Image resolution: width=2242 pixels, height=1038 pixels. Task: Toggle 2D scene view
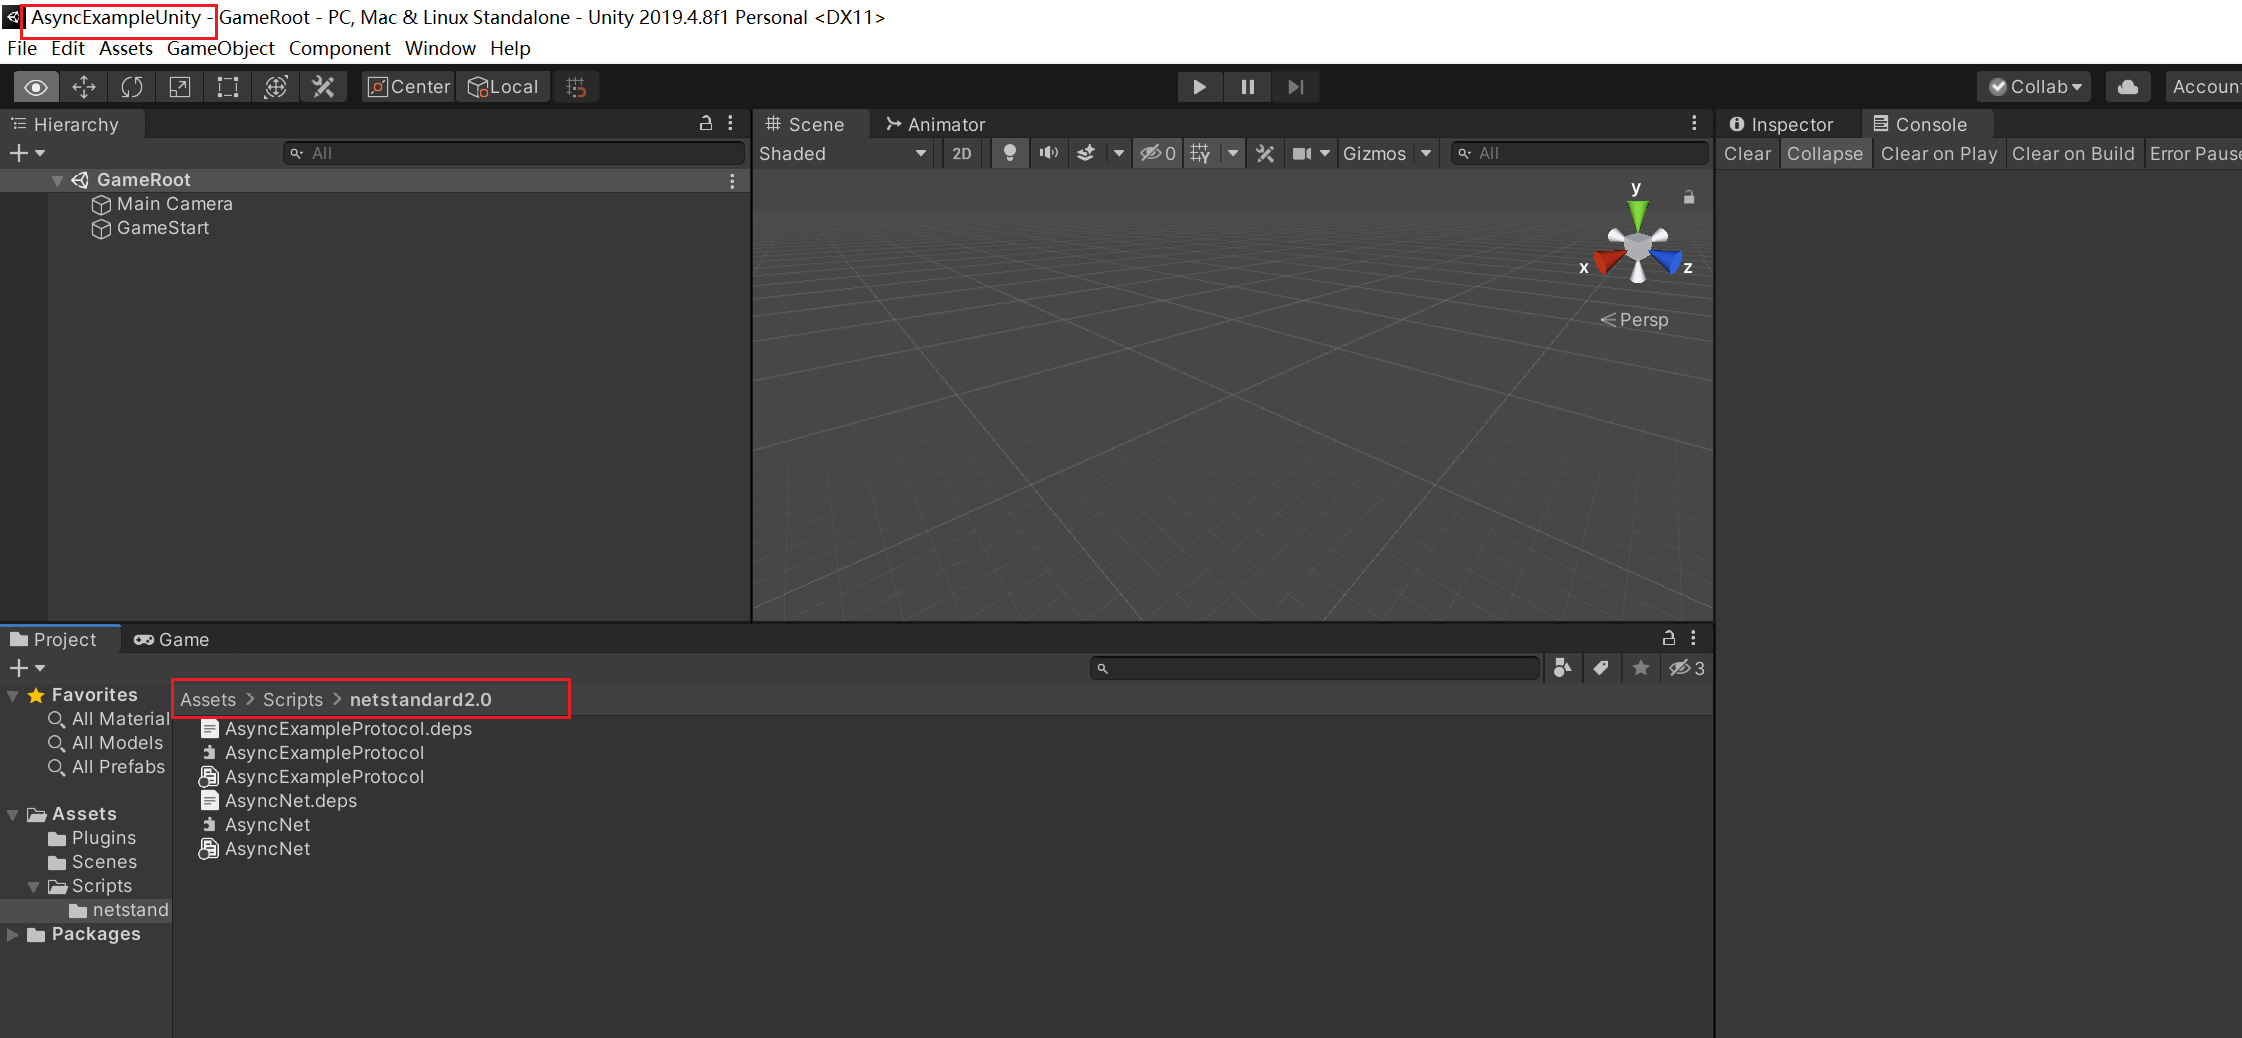click(962, 153)
